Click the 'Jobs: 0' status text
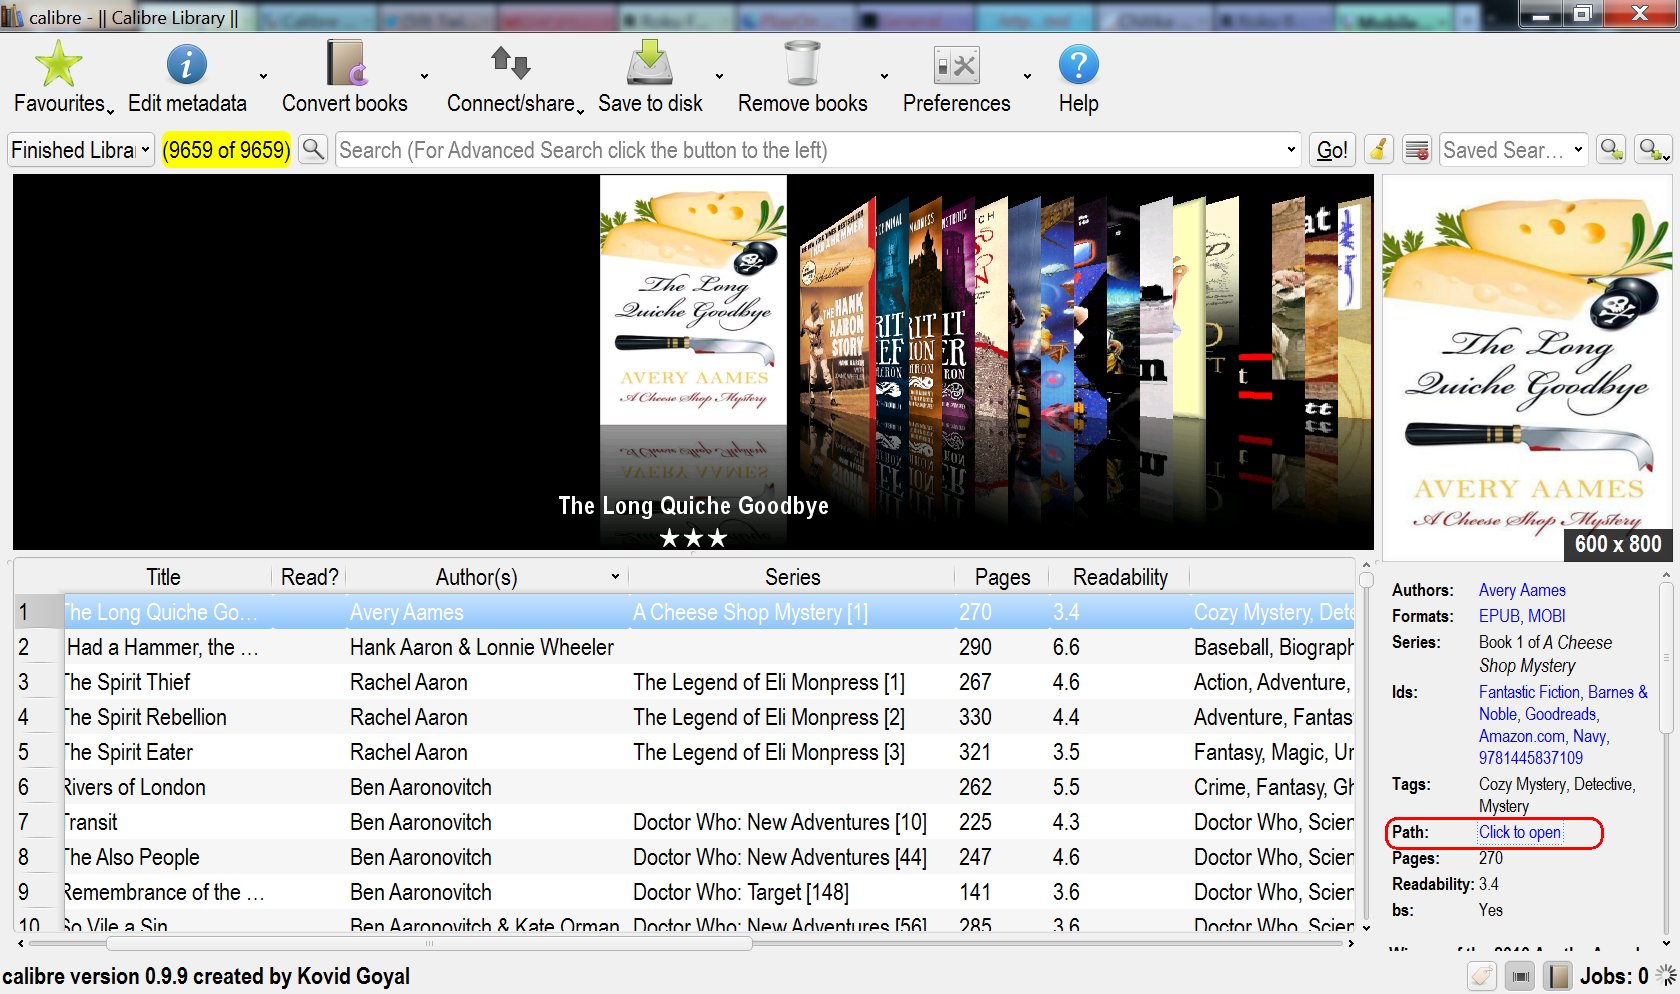This screenshot has height=994, width=1680. [x=1614, y=976]
